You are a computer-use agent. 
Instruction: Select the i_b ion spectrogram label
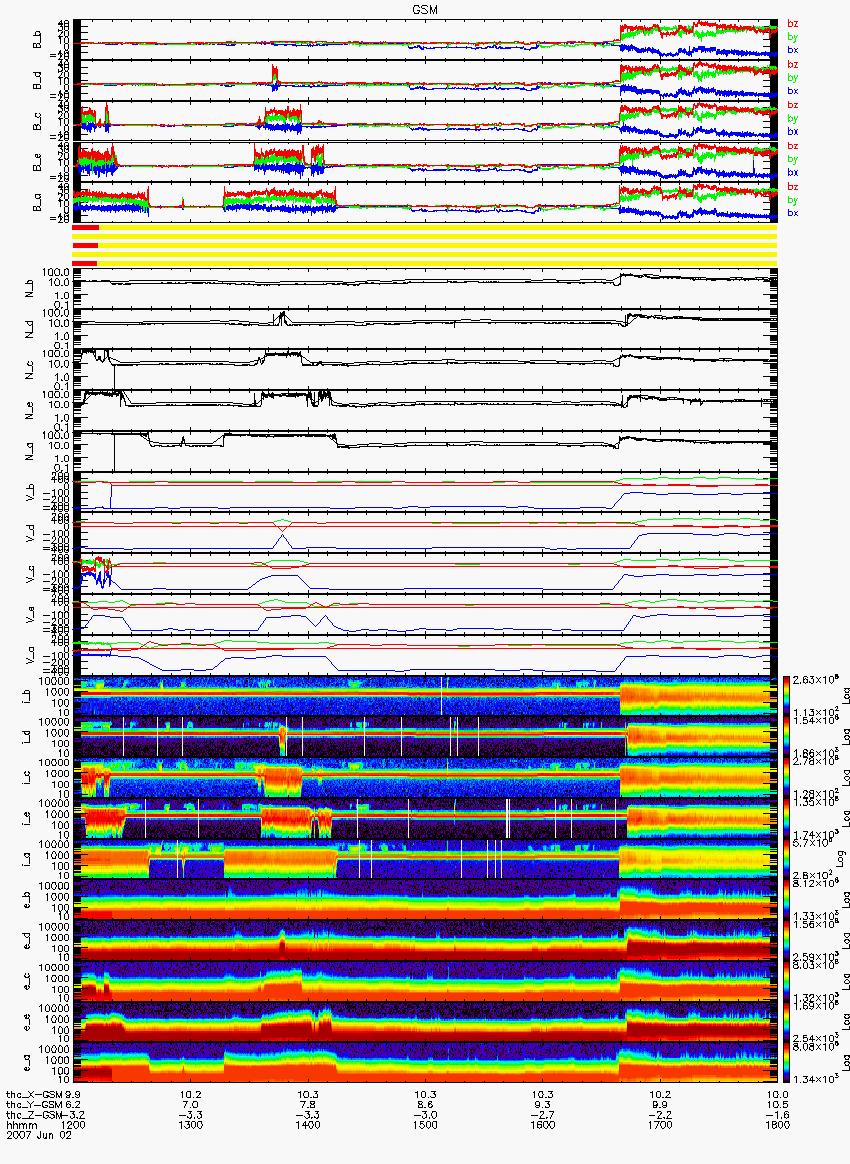click(x=27, y=696)
